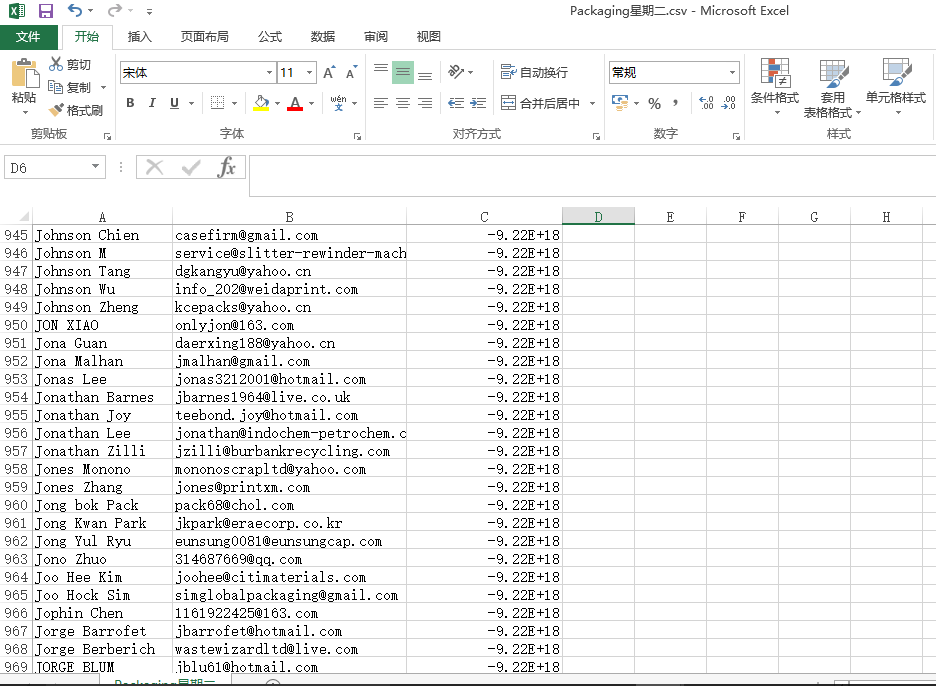
Task: Click the Format Painter (格式刷) brush icon
Action: [x=57, y=110]
